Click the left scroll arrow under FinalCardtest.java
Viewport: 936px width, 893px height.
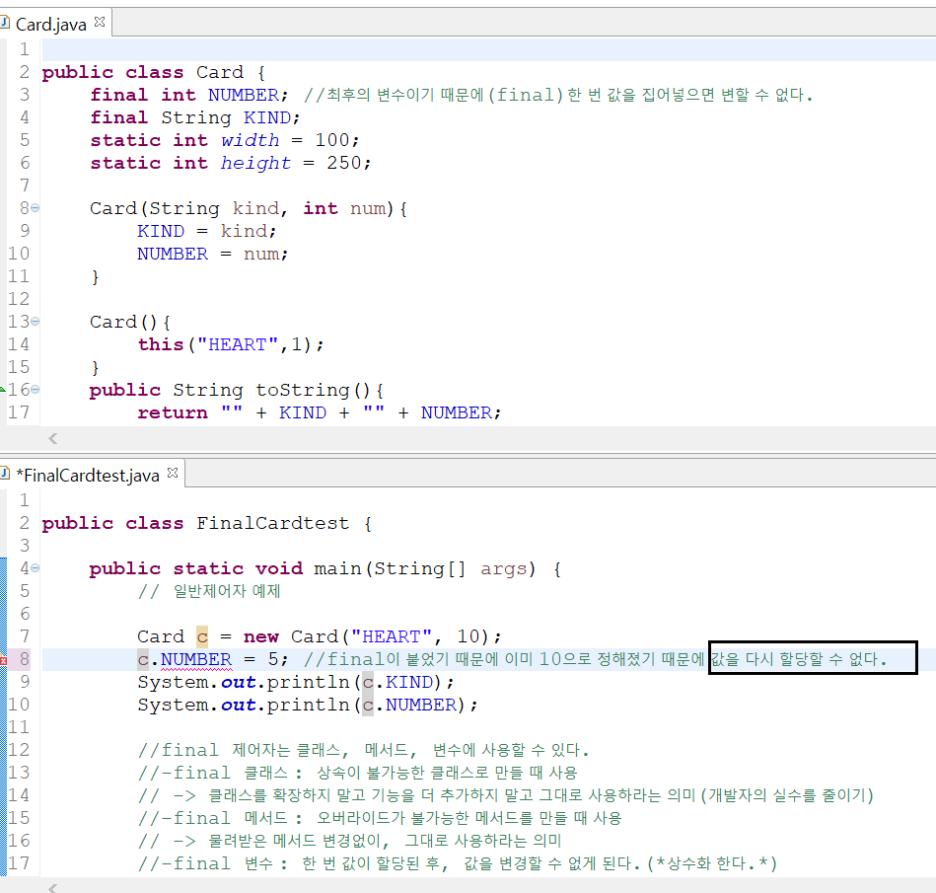(x=53, y=888)
